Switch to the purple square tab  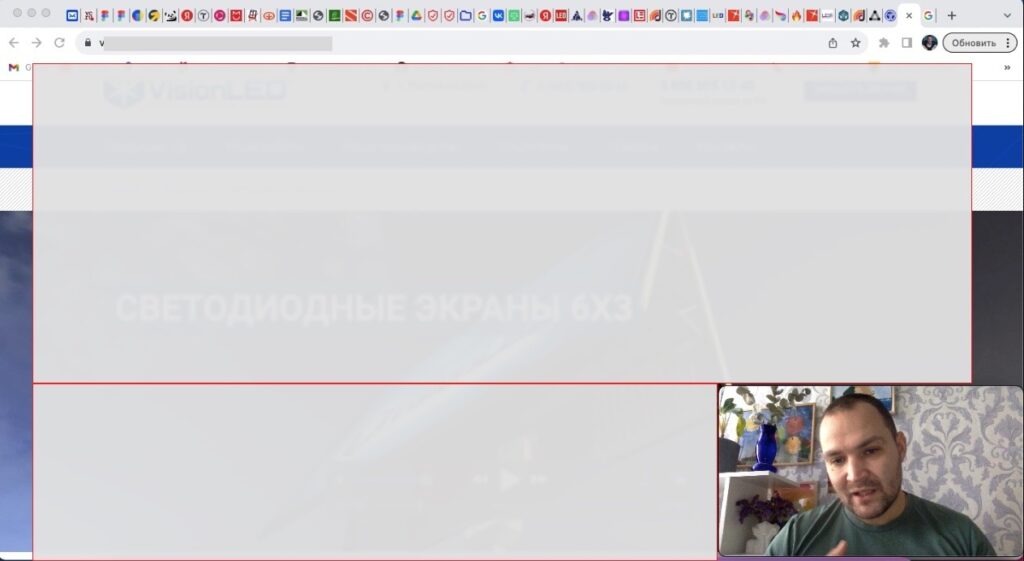[624, 16]
